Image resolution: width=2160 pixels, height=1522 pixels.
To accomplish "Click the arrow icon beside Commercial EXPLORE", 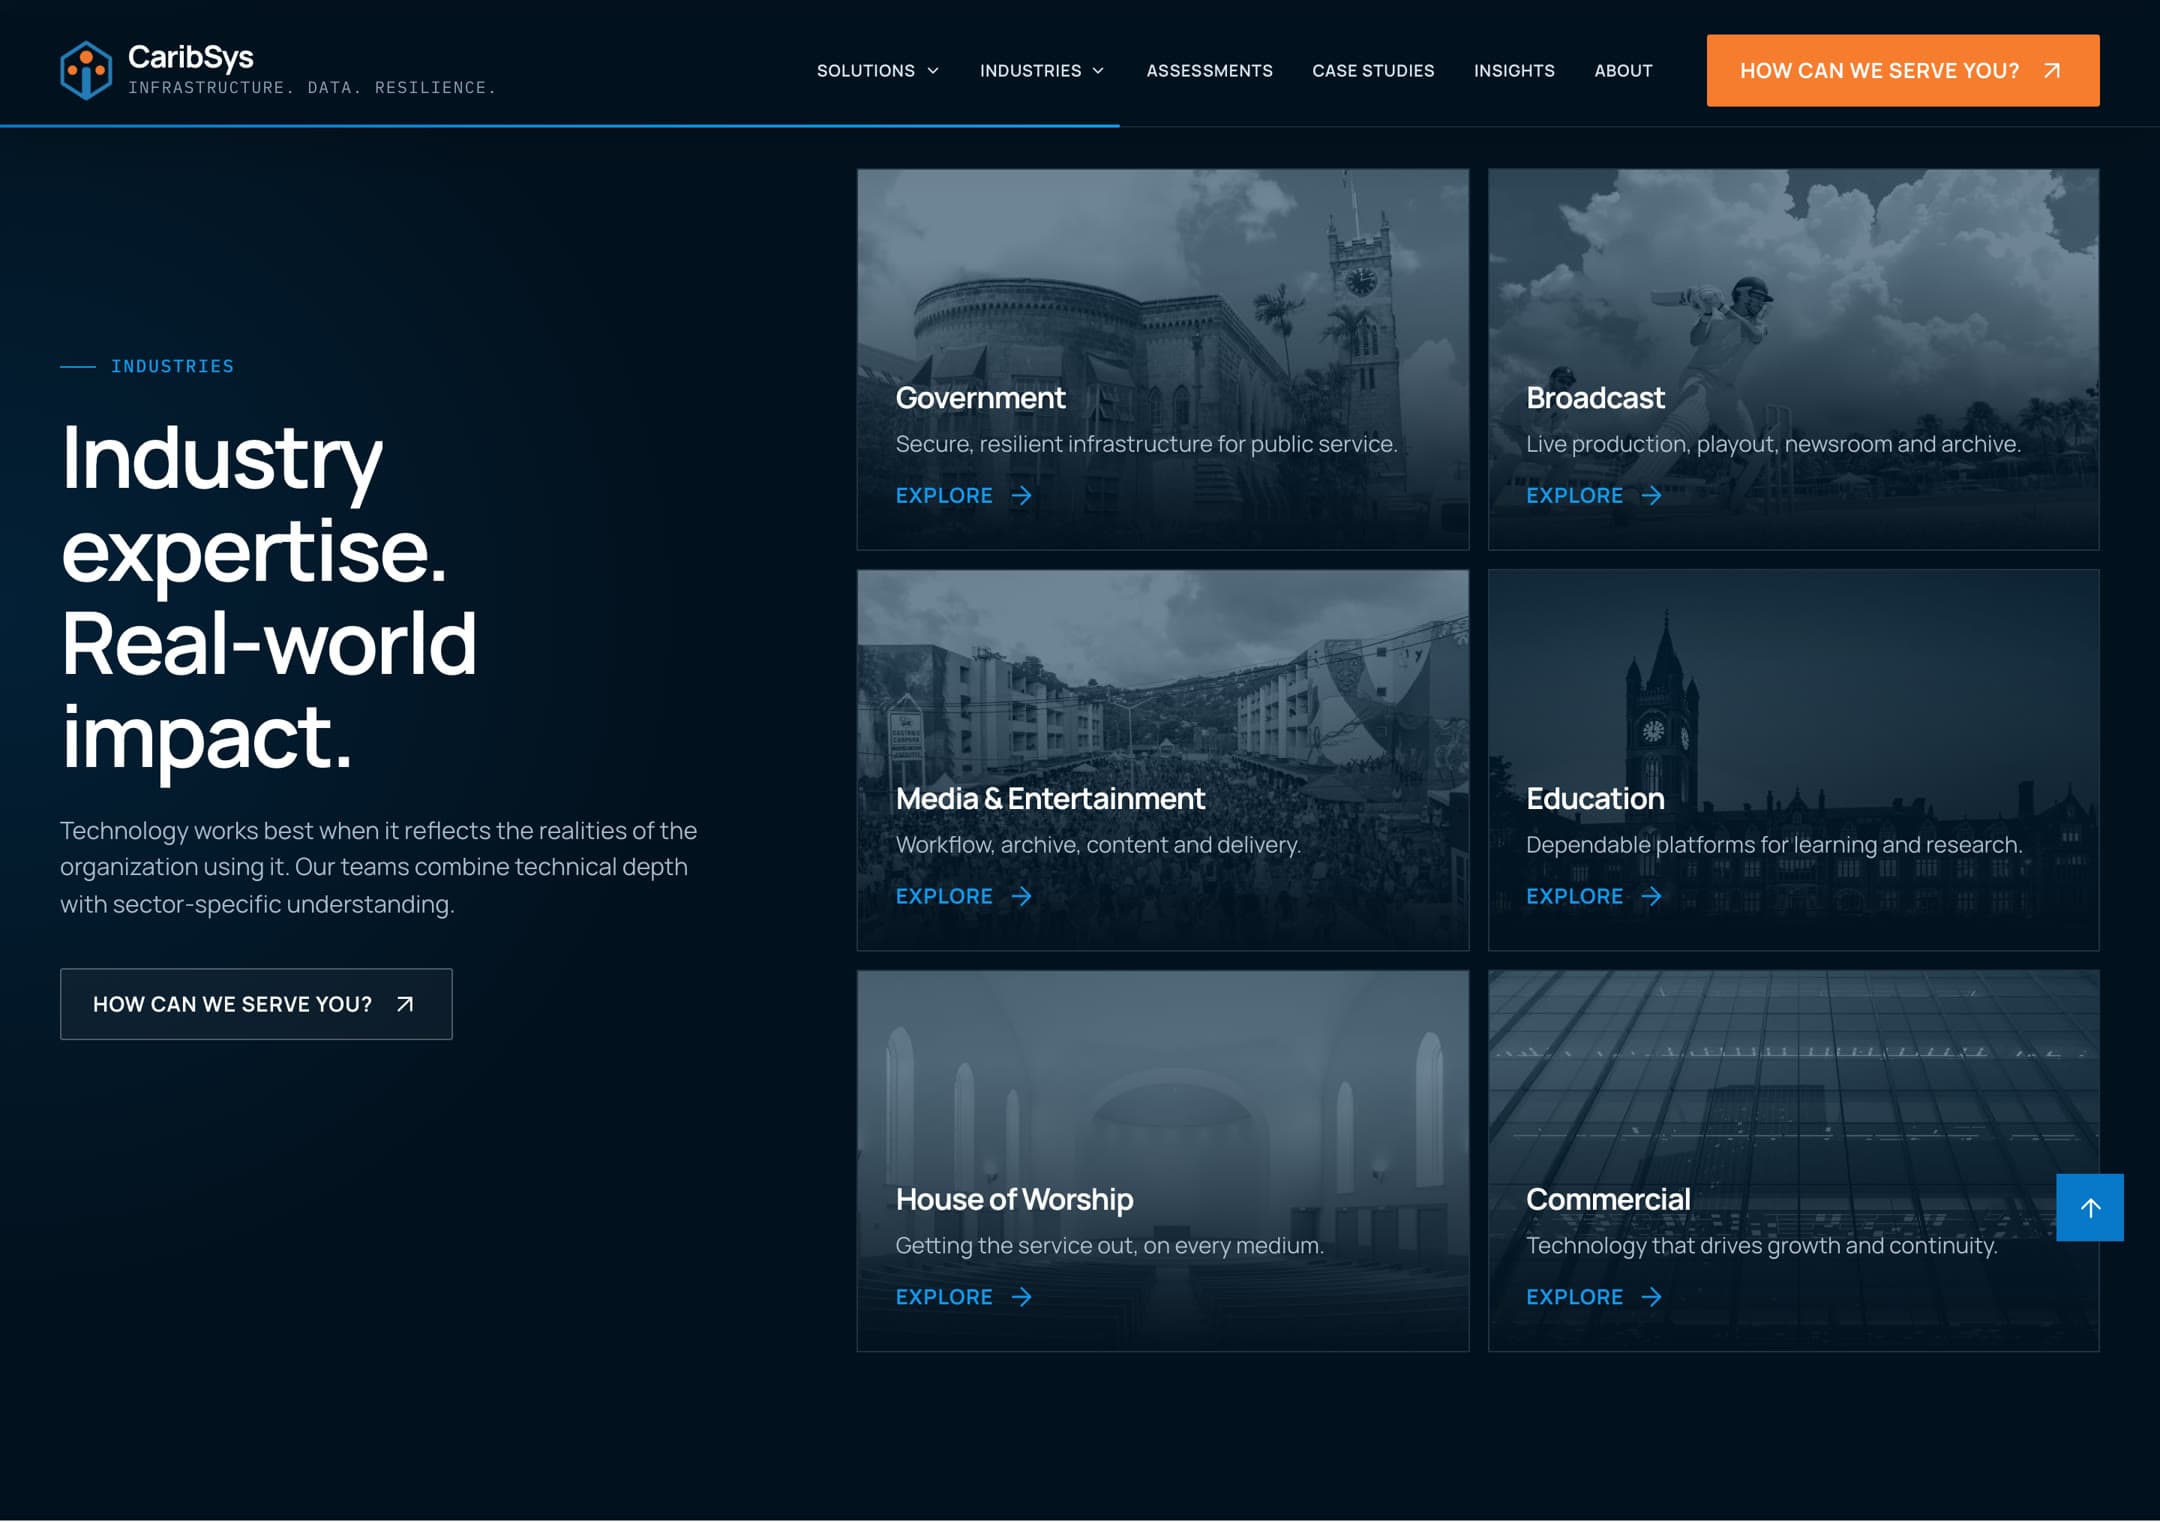I will (1651, 1297).
